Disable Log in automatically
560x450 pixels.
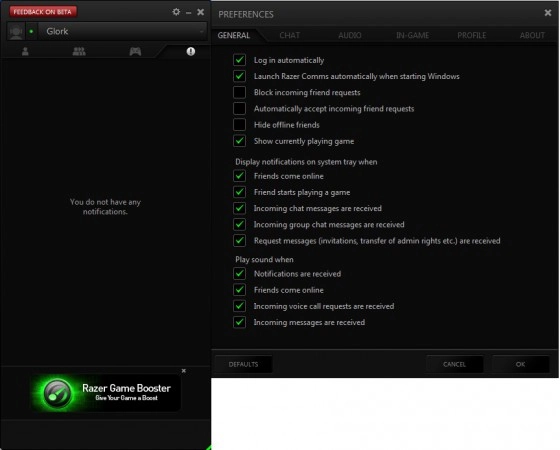(240, 60)
